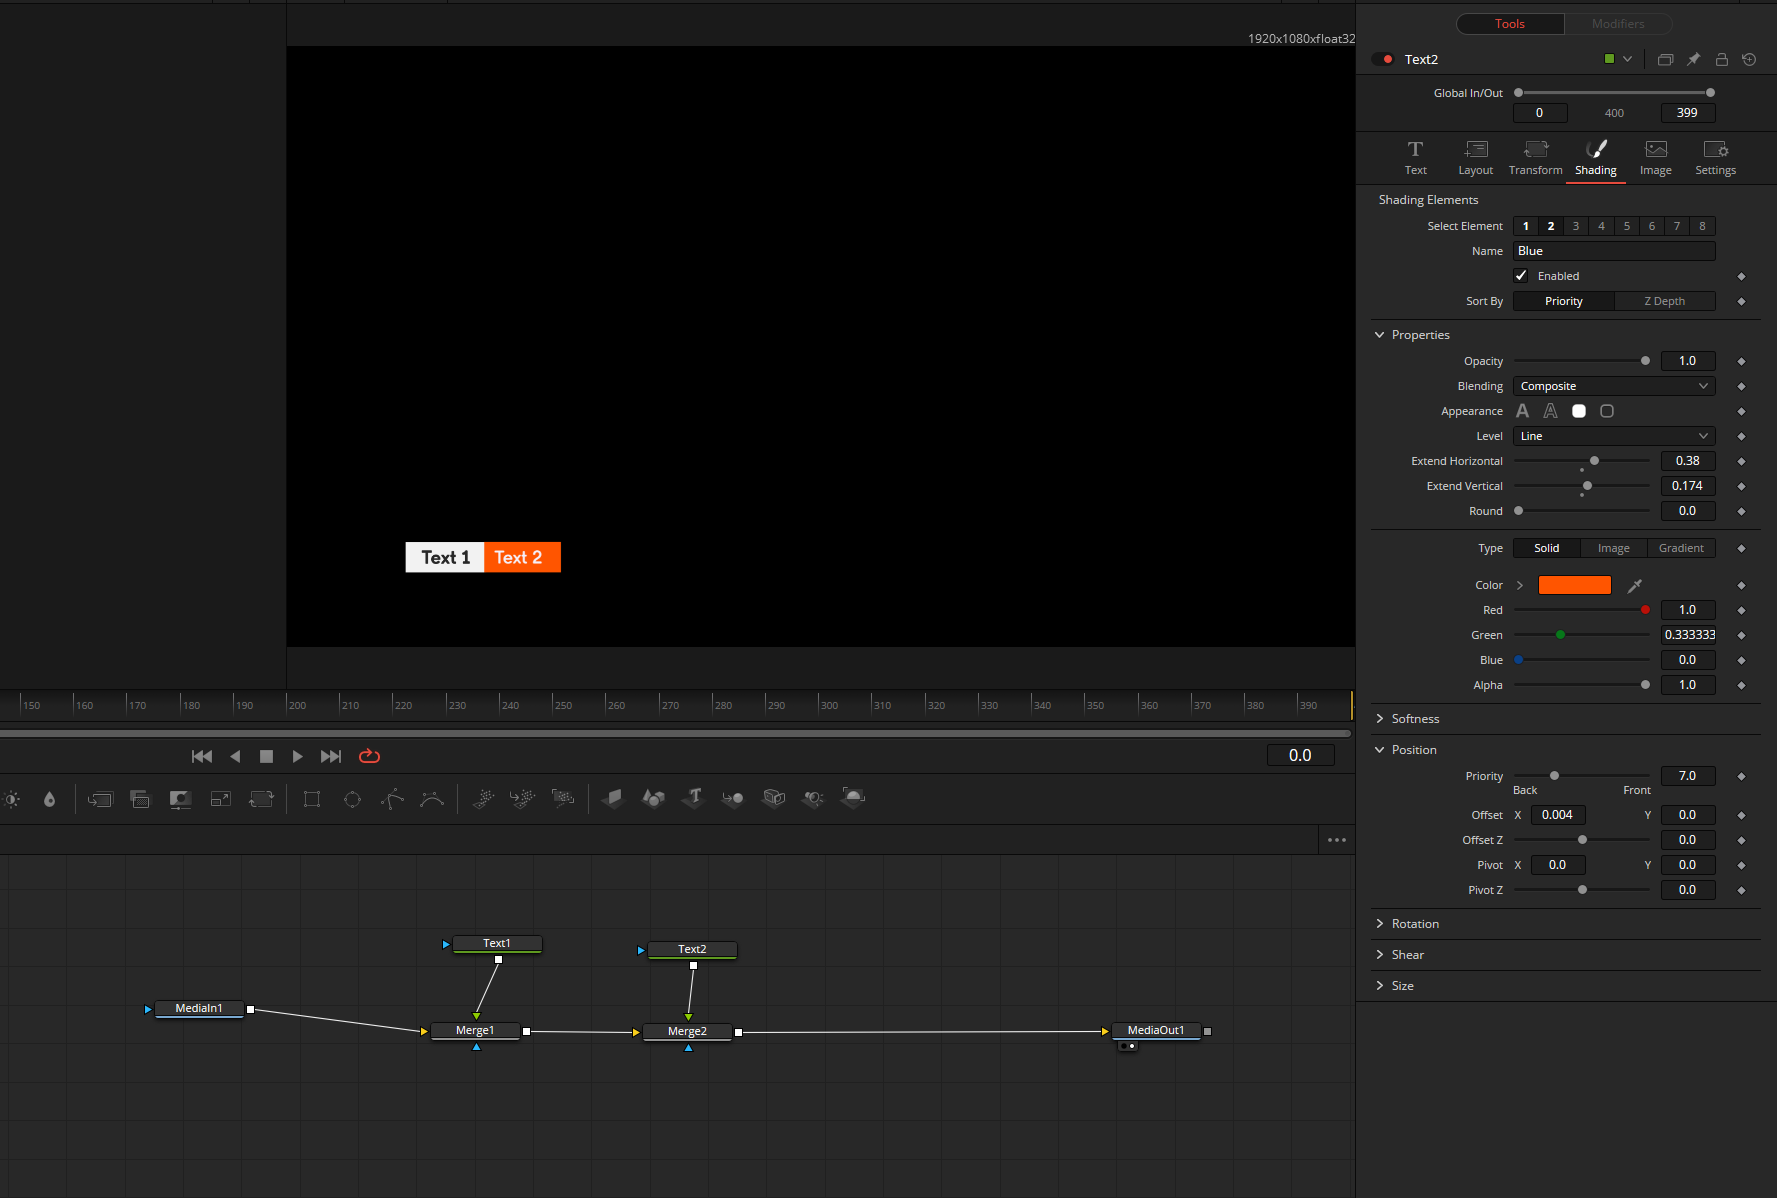Expand the Color picker chevron
1777x1198 pixels.
1520,586
